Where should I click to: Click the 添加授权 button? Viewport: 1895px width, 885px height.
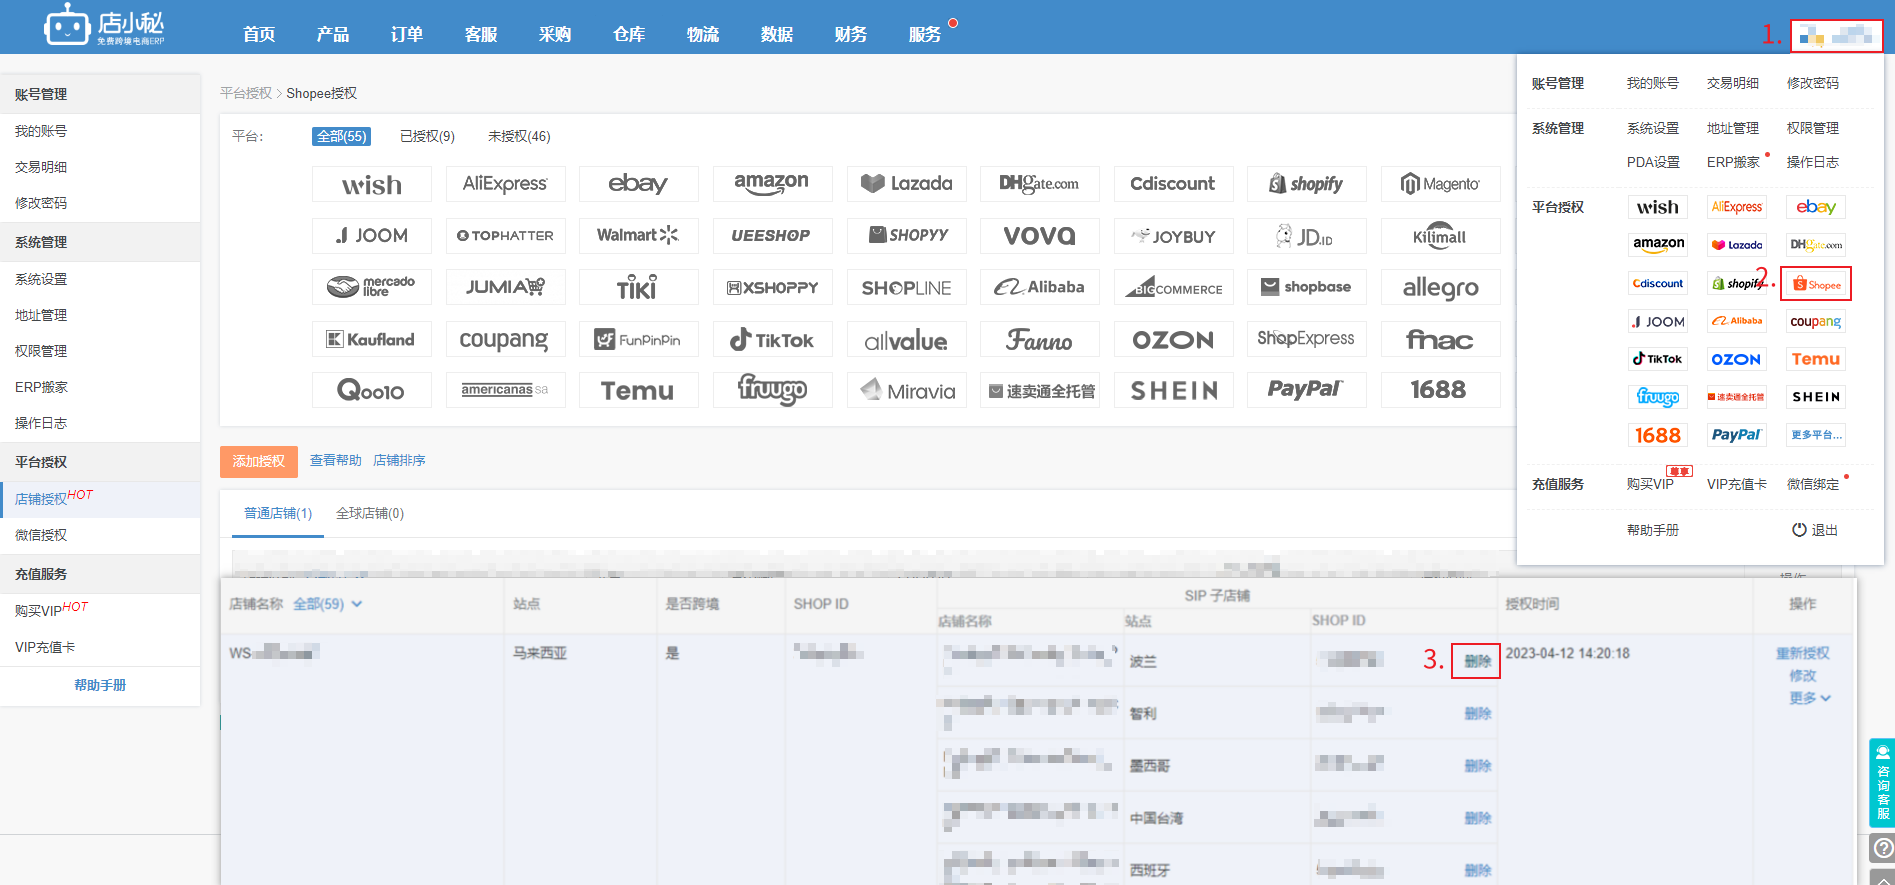tap(259, 461)
